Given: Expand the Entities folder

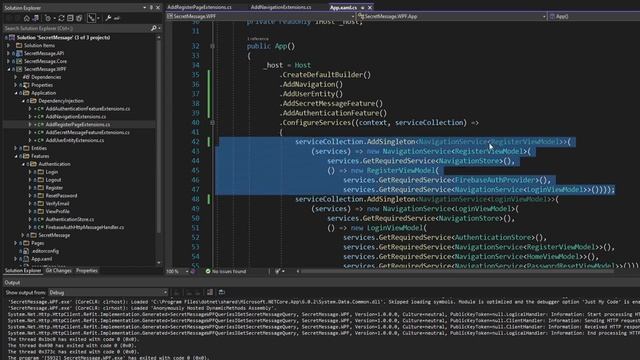Looking at the screenshot, I should click(16, 148).
